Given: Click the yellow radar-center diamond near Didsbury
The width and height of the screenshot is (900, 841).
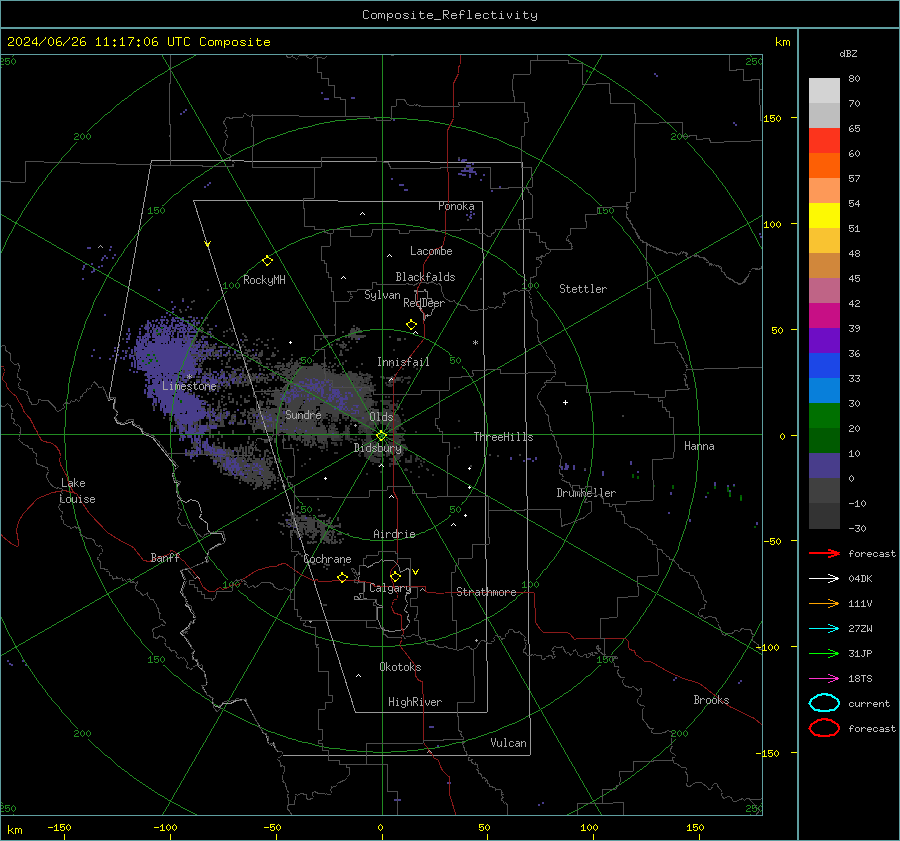Looking at the screenshot, I should coord(381,436).
